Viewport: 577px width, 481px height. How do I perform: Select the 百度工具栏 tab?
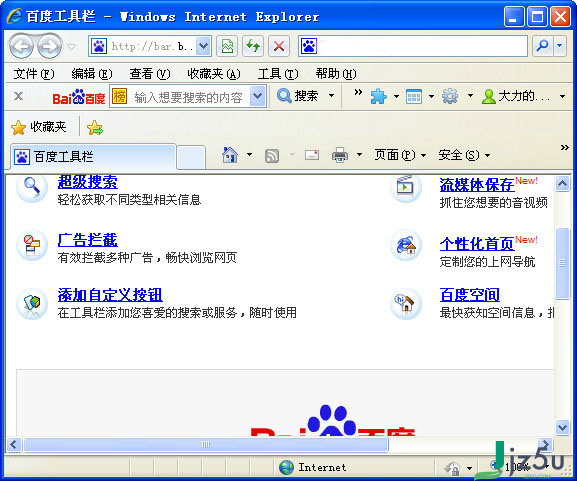93,157
